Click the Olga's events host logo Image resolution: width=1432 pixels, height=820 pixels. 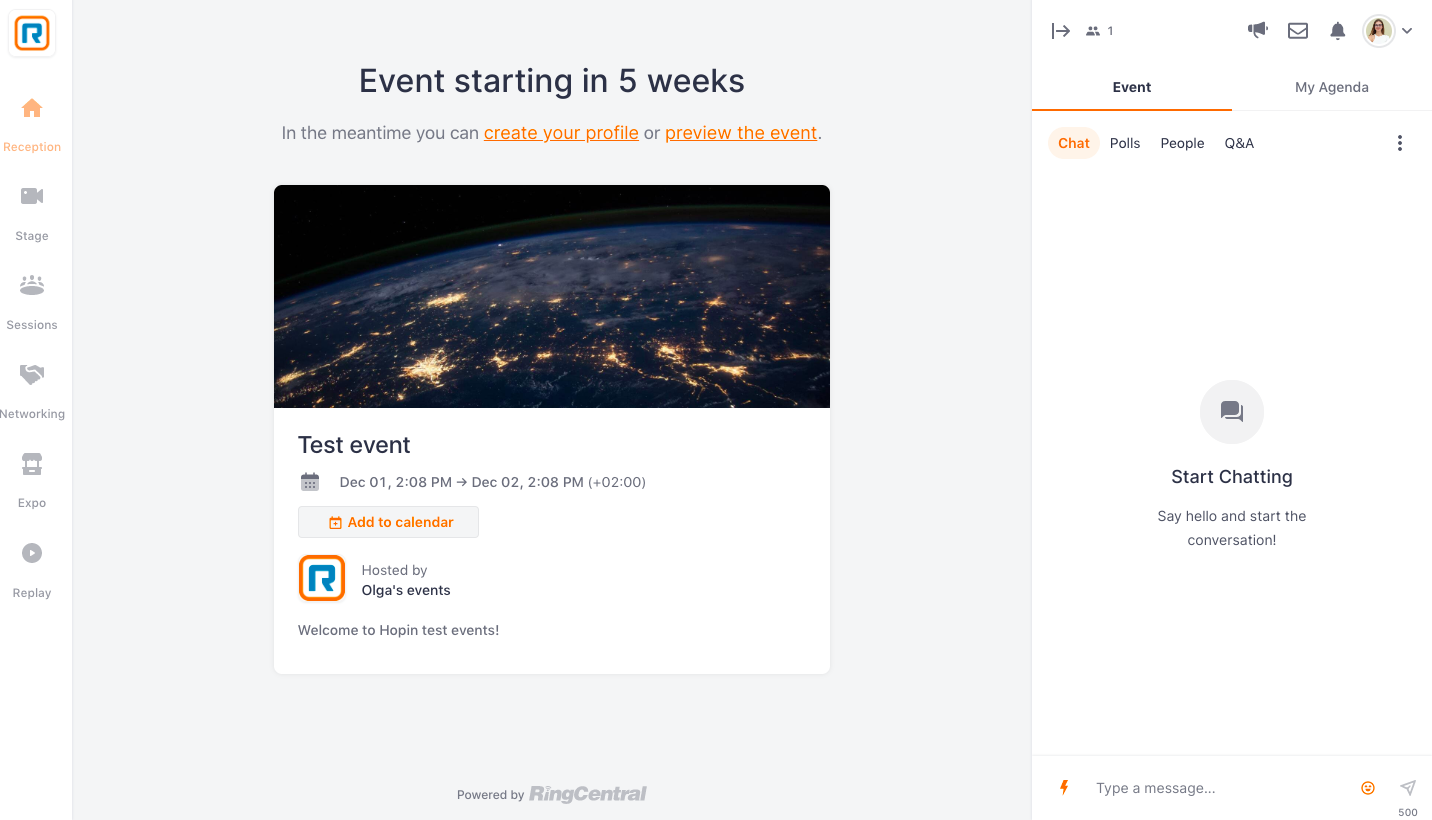(322, 578)
